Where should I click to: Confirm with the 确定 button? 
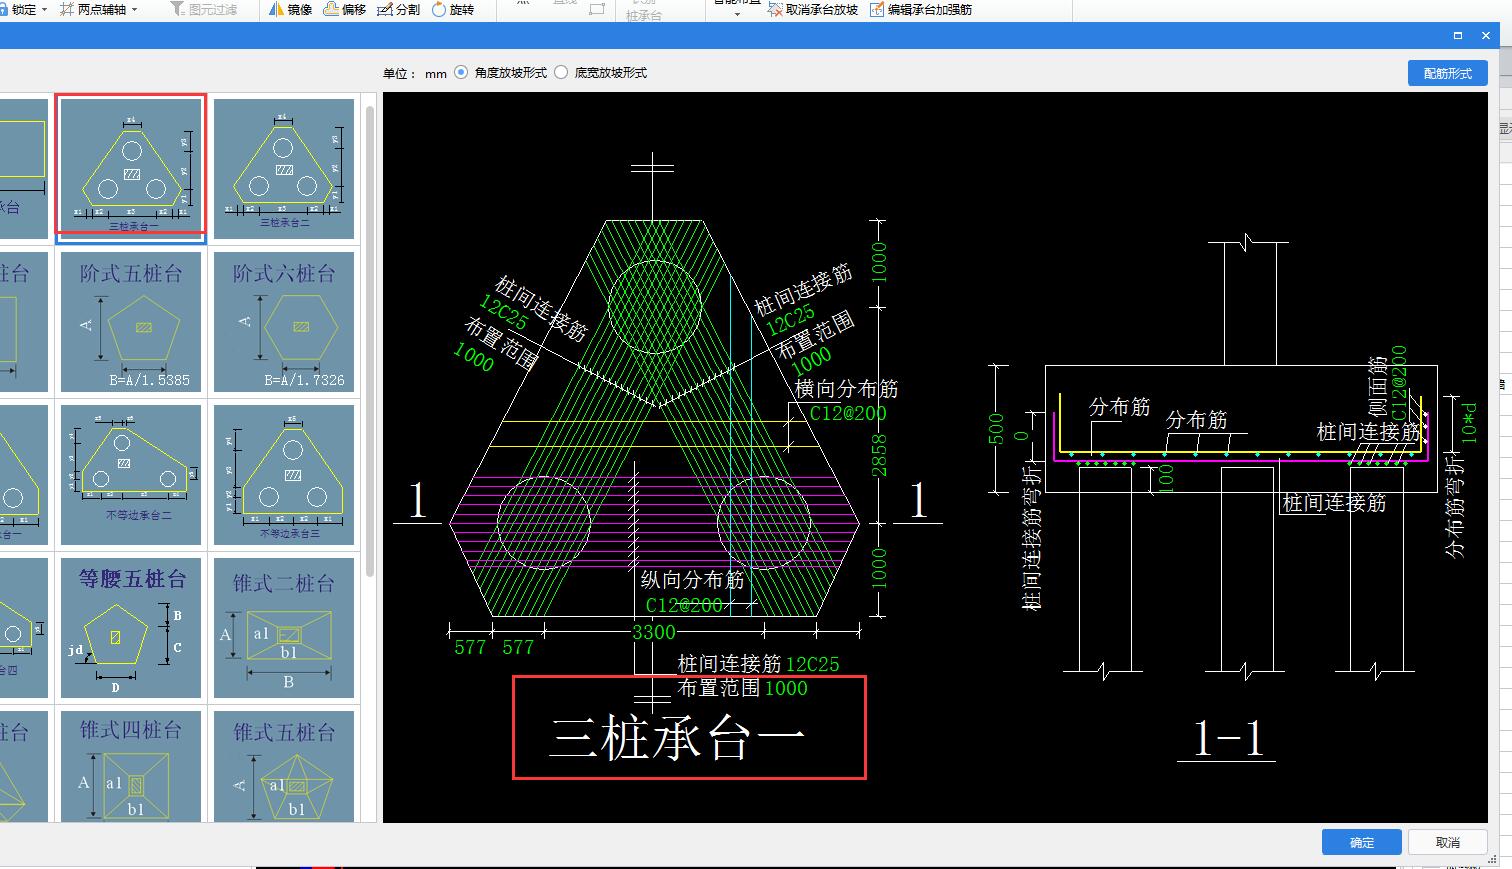point(1361,842)
